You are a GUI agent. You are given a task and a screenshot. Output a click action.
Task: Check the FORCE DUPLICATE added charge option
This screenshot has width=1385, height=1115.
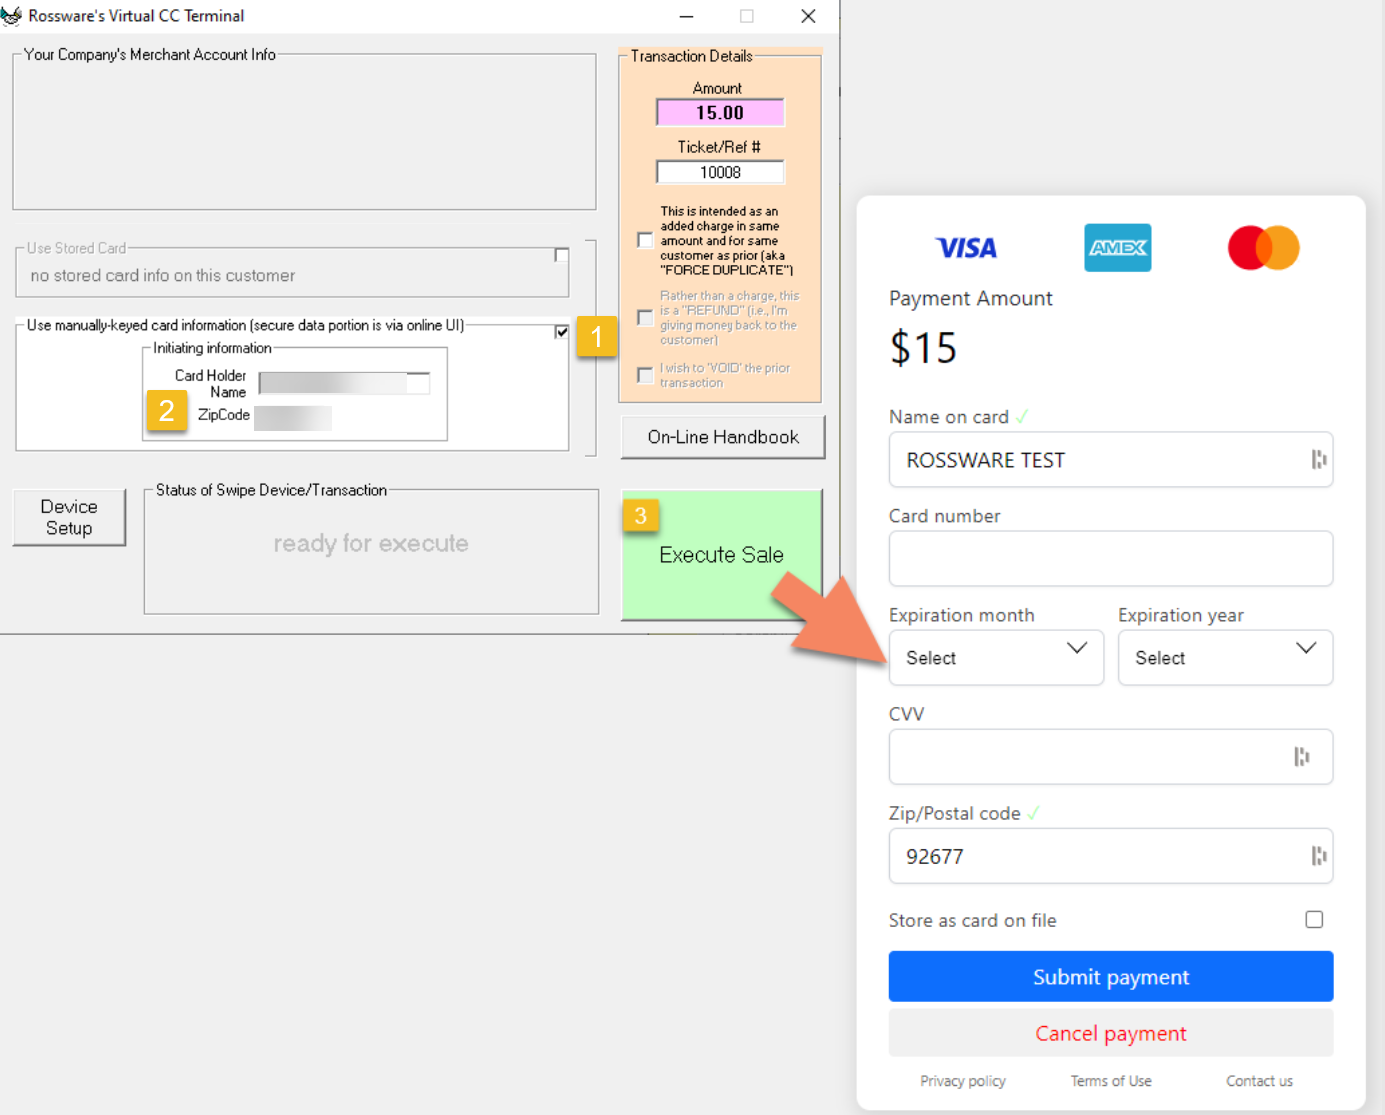click(645, 240)
